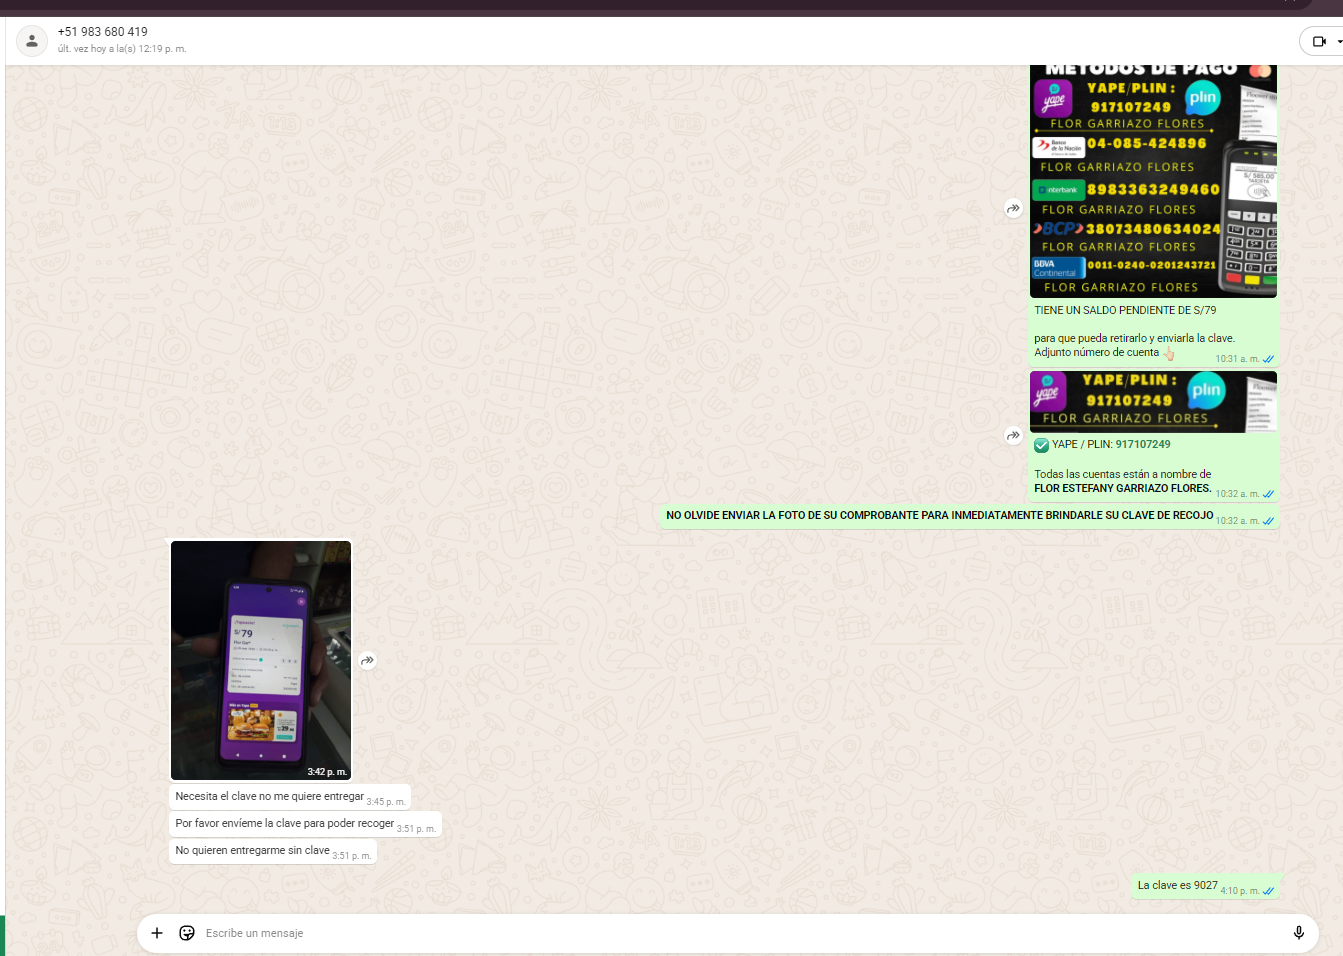Forward the payment methods image
The image size is (1343, 956).
(x=1013, y=209)
